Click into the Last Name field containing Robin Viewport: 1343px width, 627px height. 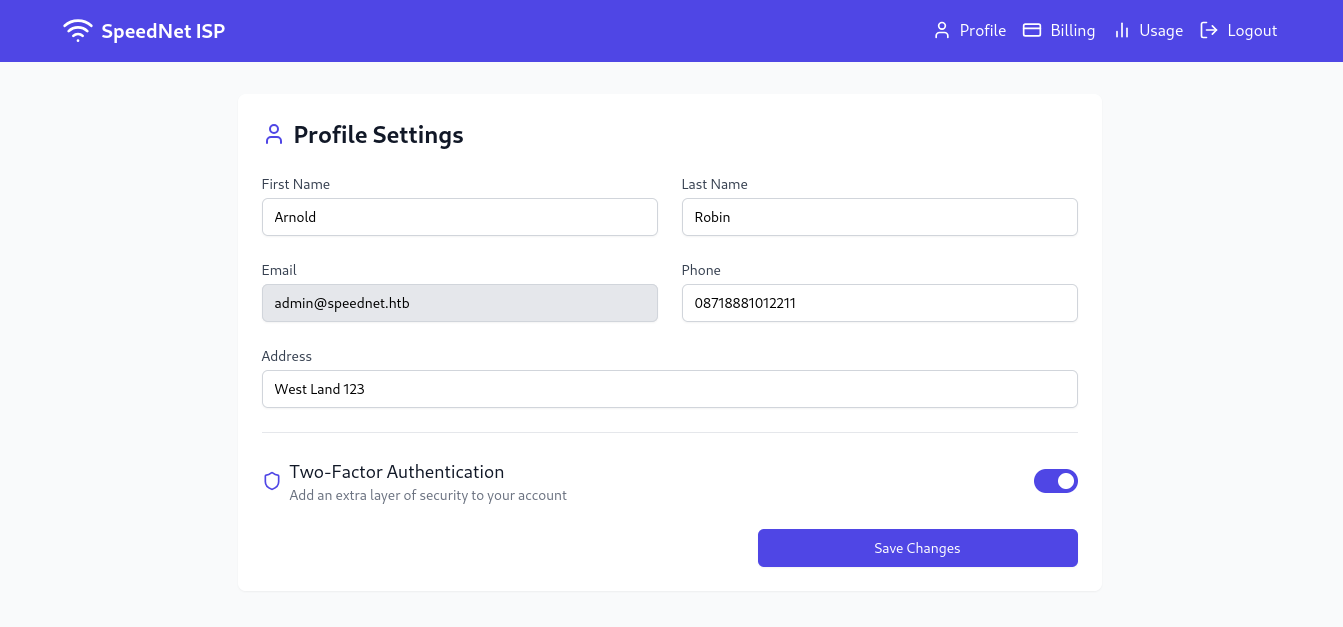(x=879, y=217)
